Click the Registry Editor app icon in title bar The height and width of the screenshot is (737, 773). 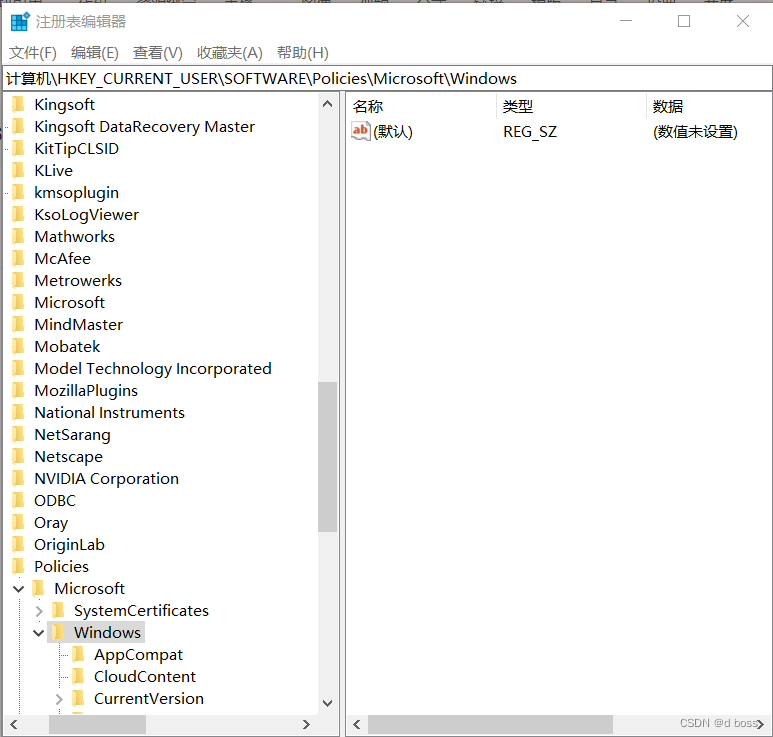20,22
